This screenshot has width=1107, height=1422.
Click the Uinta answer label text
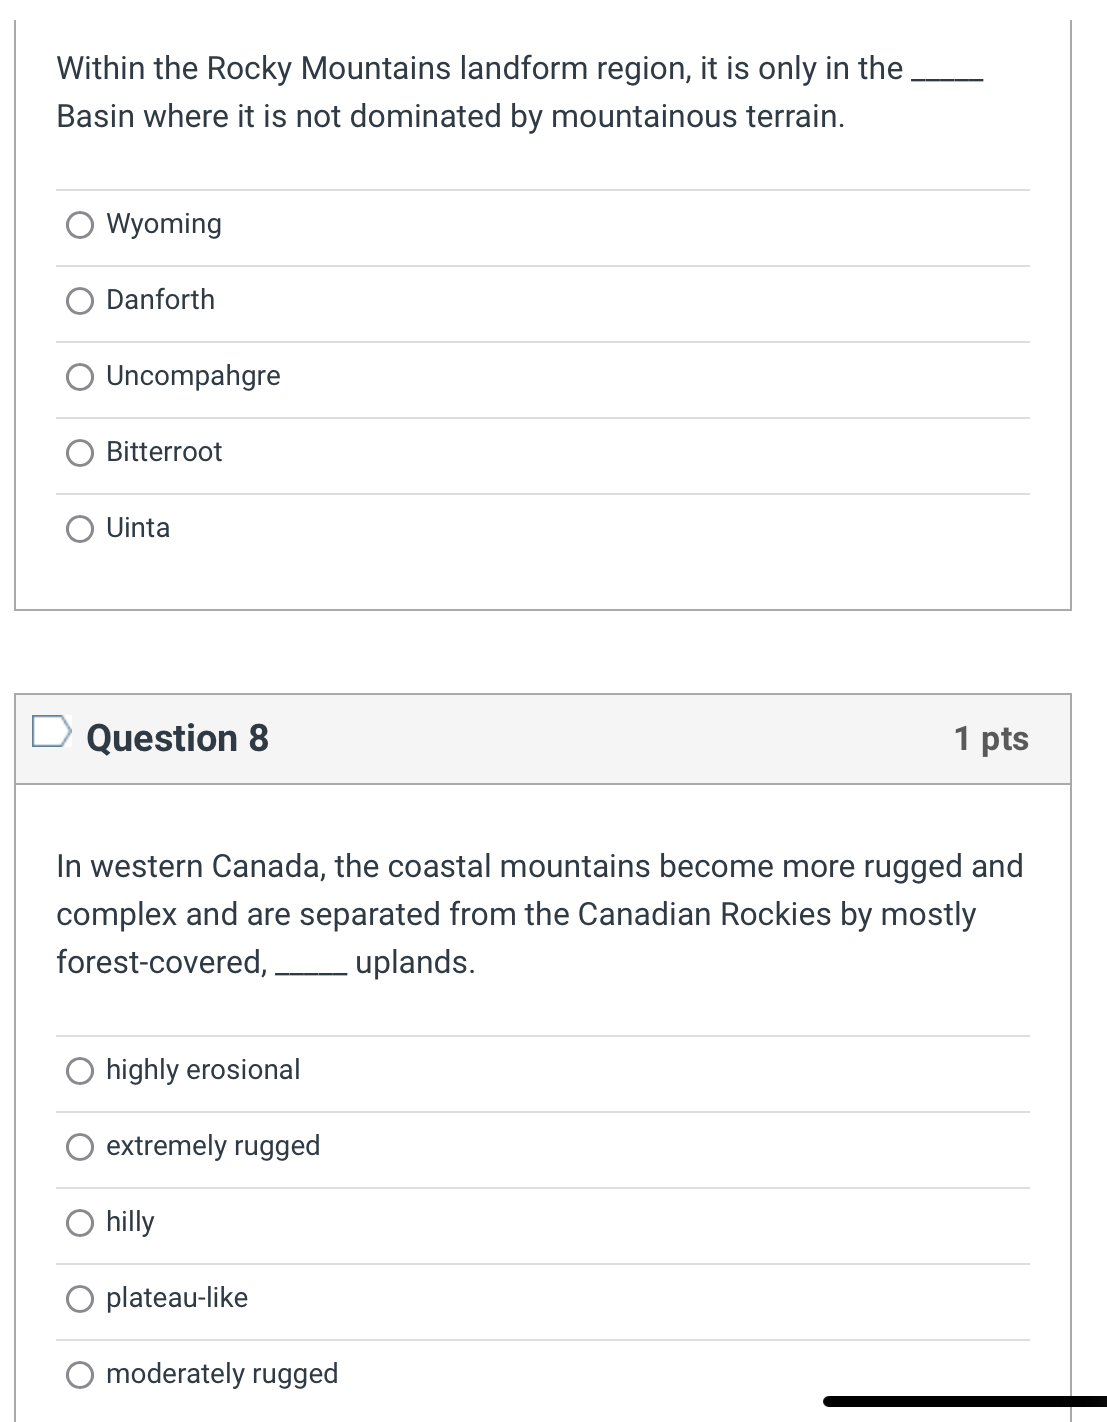tap(138, 528)
